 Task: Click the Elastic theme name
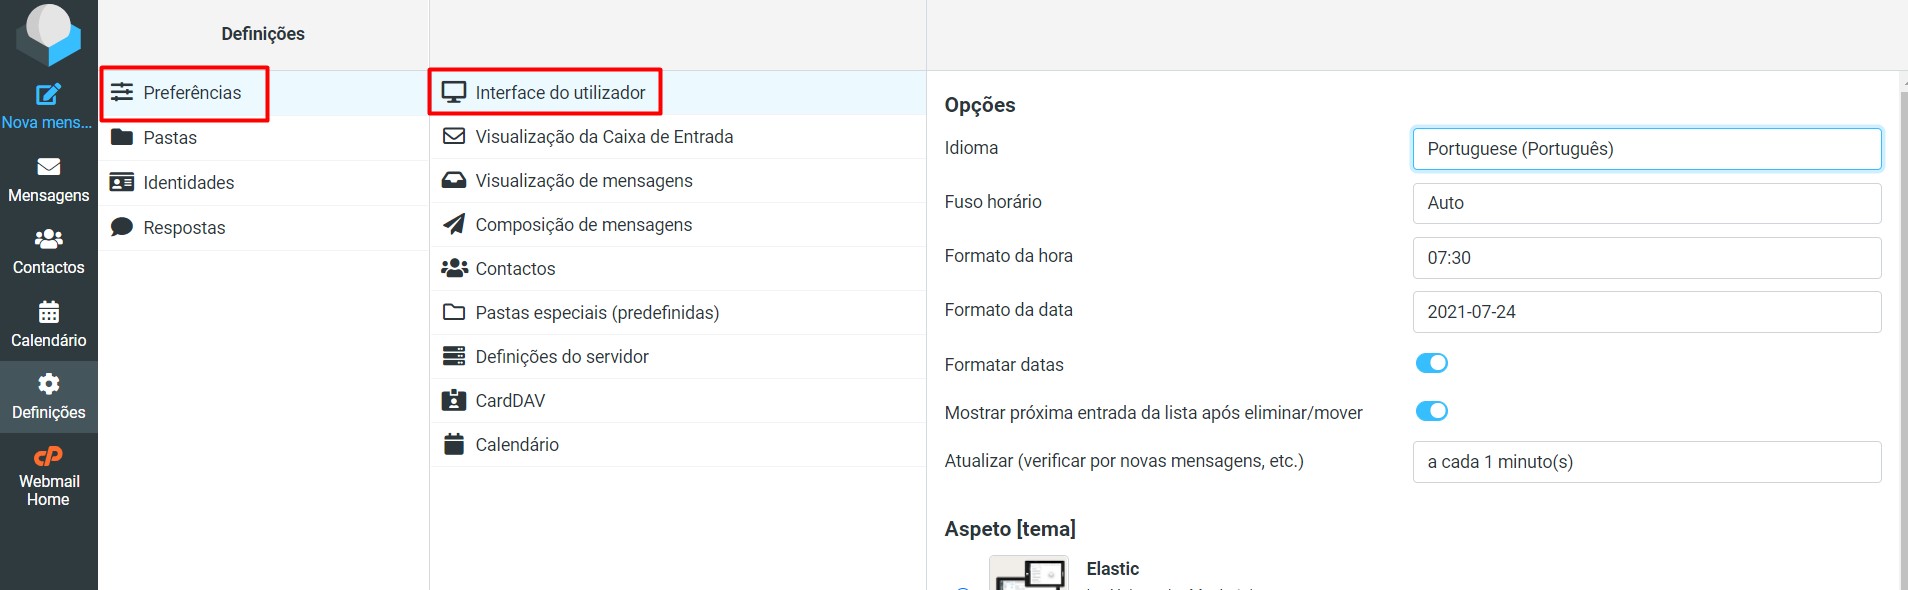pos(1112,569)
